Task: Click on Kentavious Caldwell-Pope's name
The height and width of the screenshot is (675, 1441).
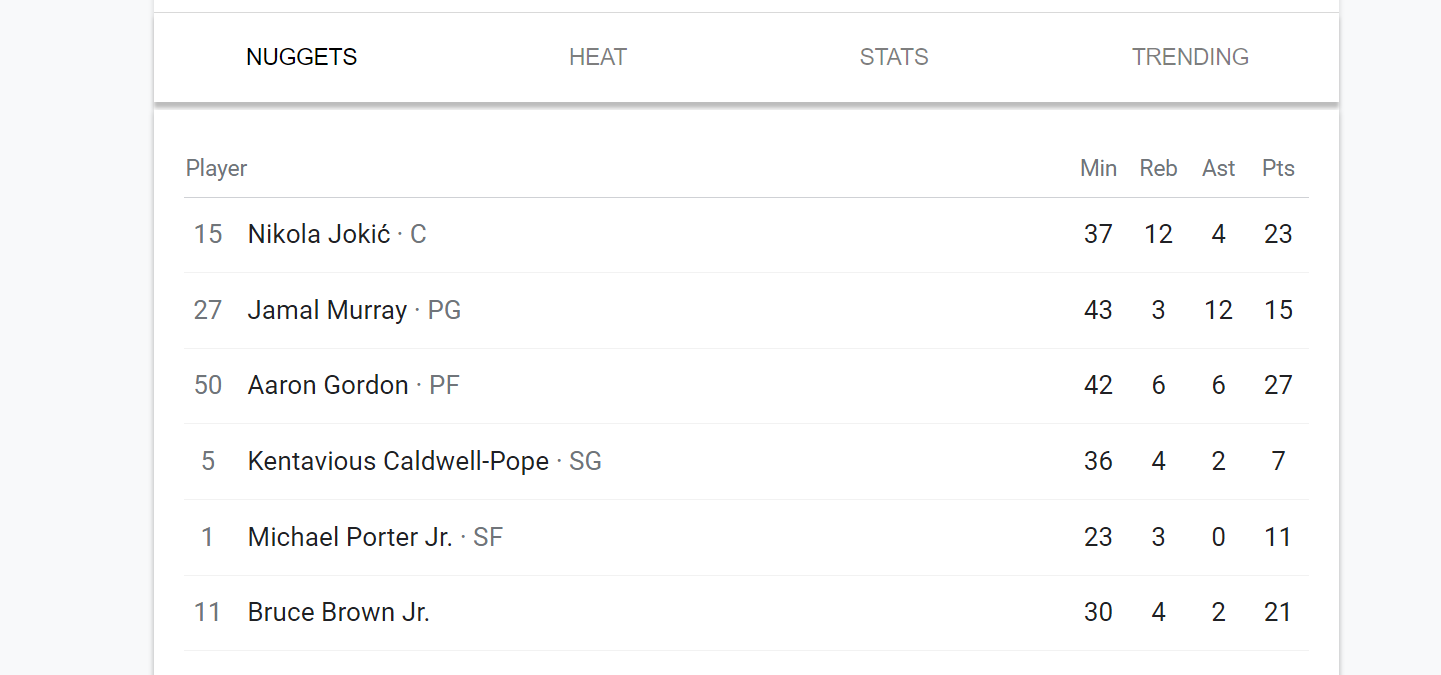Action: pos(398,461)
